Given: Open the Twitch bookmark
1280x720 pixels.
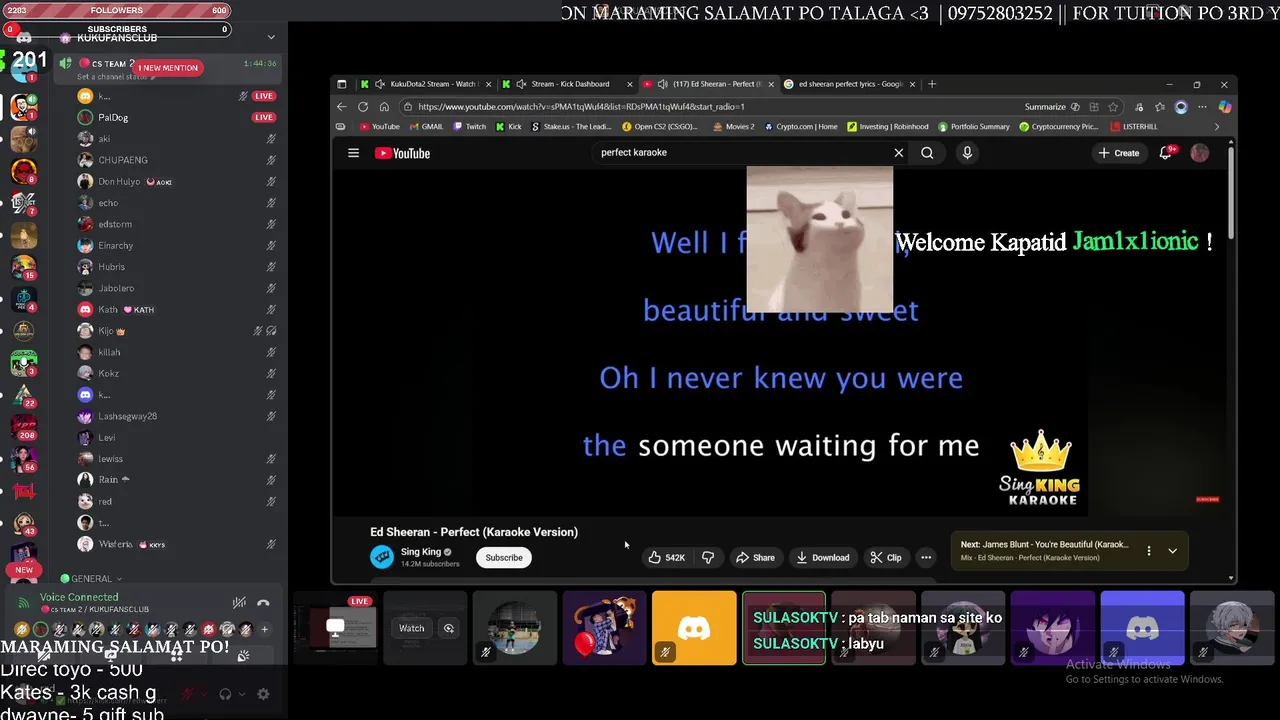Looking at the screenshot, I should tap(469, 127).
